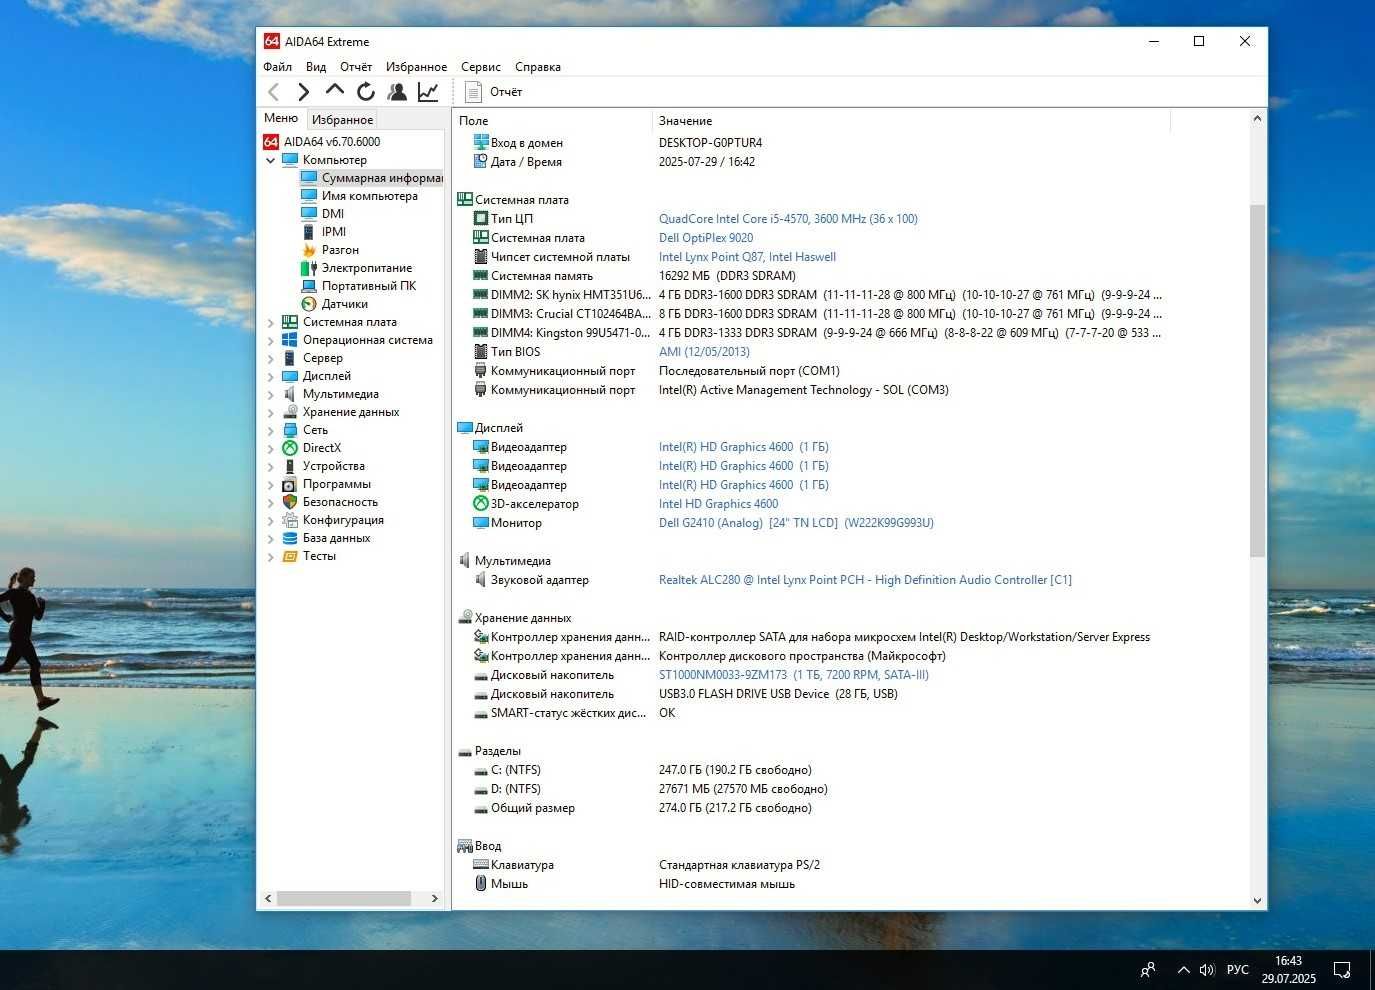Switch the РУС input language indicator
Image resolution: width=1375 pixels, height=990 pixels.
(1238, 970)
